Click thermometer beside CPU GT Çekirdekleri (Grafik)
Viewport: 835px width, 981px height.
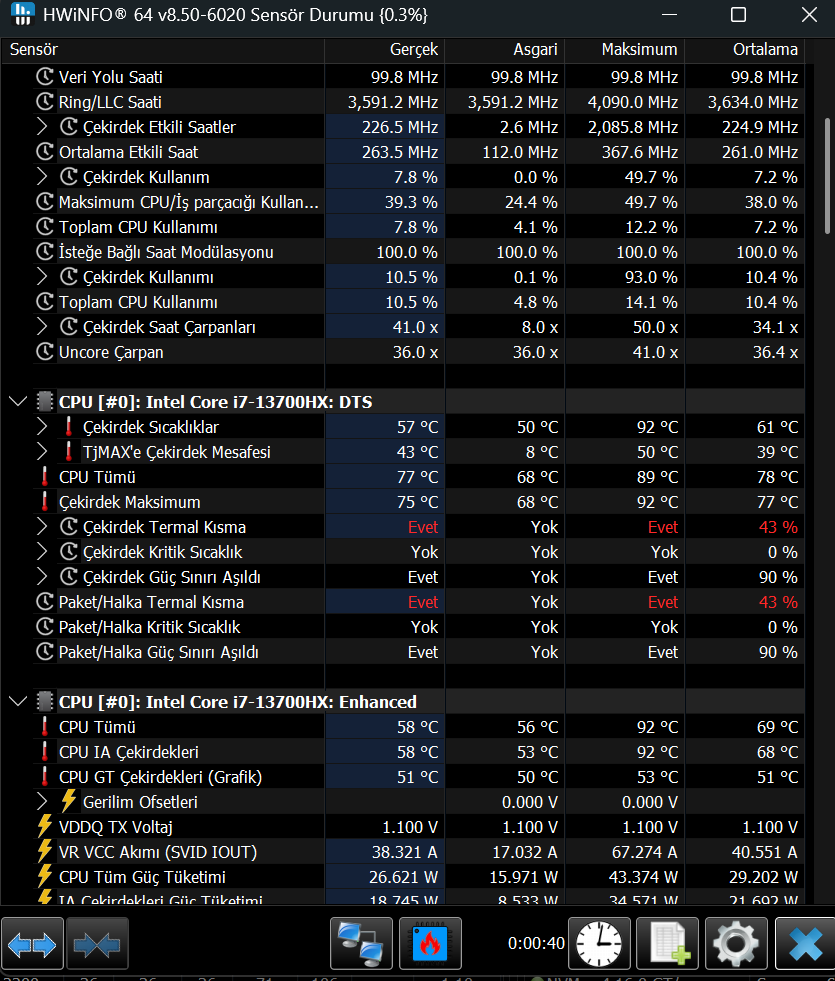pos(44,777)
